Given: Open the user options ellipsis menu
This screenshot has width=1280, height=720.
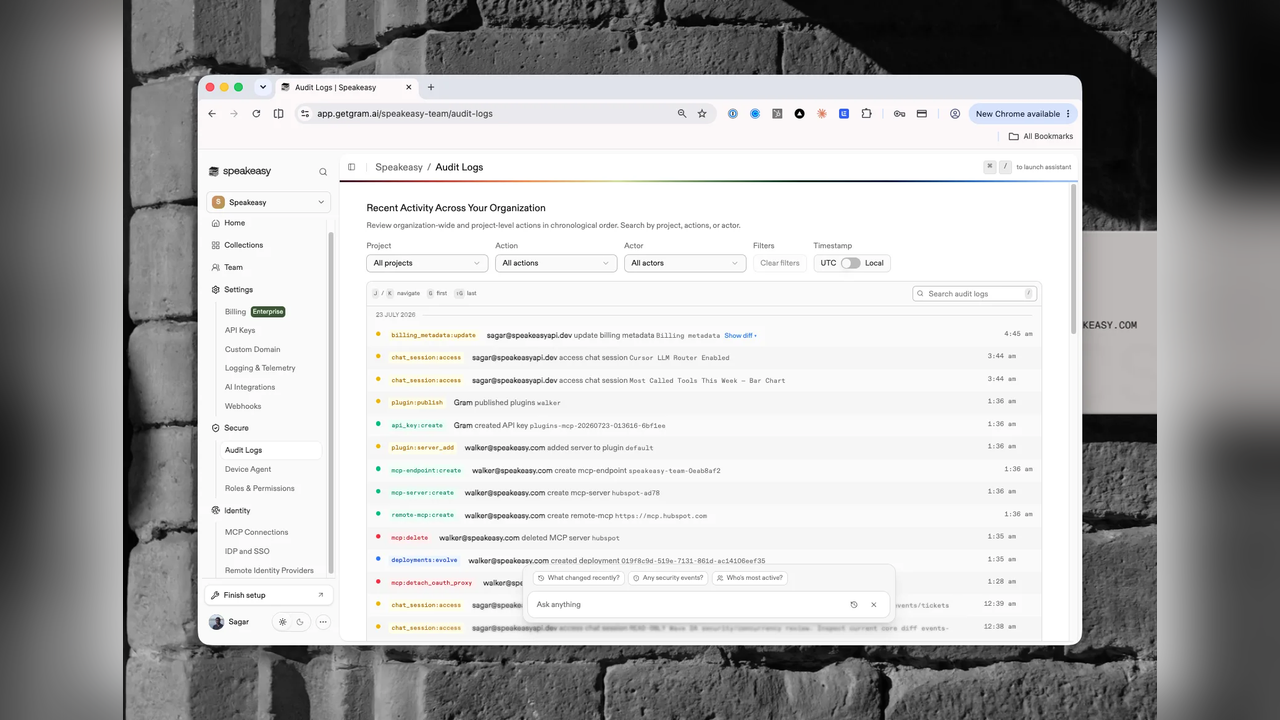Looking at the screenshot, I should pos(323,622).
